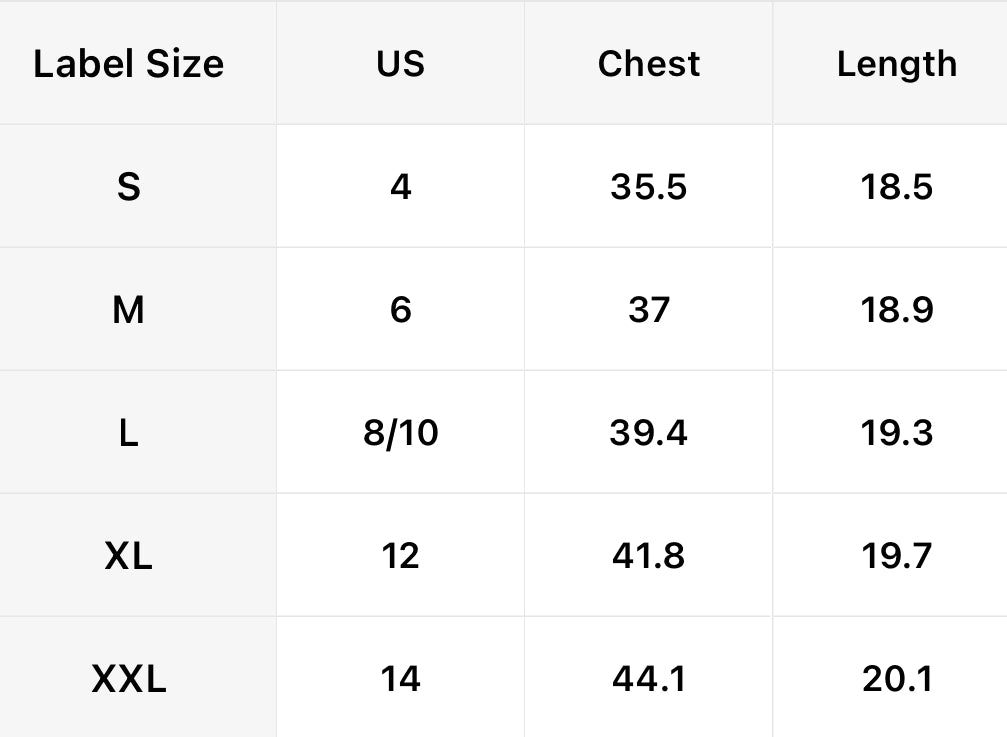Select the US size 8/10 cell
The height and width of the screenshot is (737, 1007).
(400, 433)
